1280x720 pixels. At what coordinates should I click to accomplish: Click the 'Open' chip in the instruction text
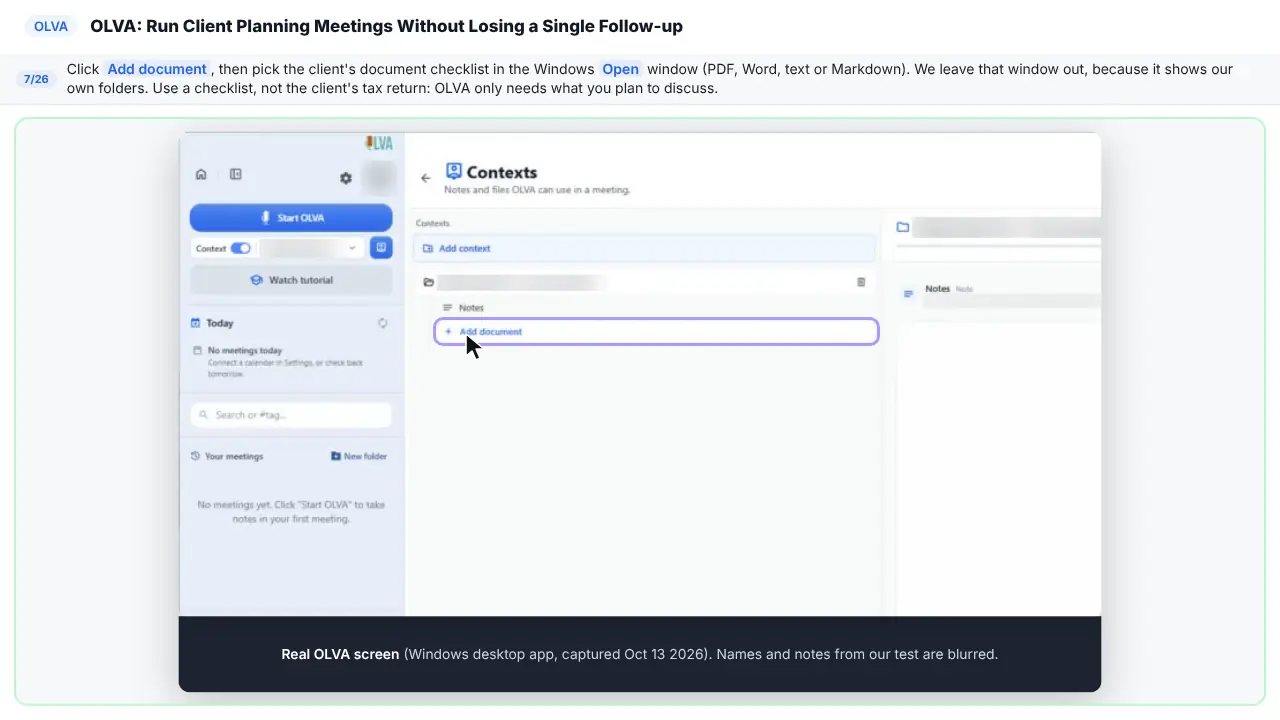pyautogui.click(x=620, y=69)
